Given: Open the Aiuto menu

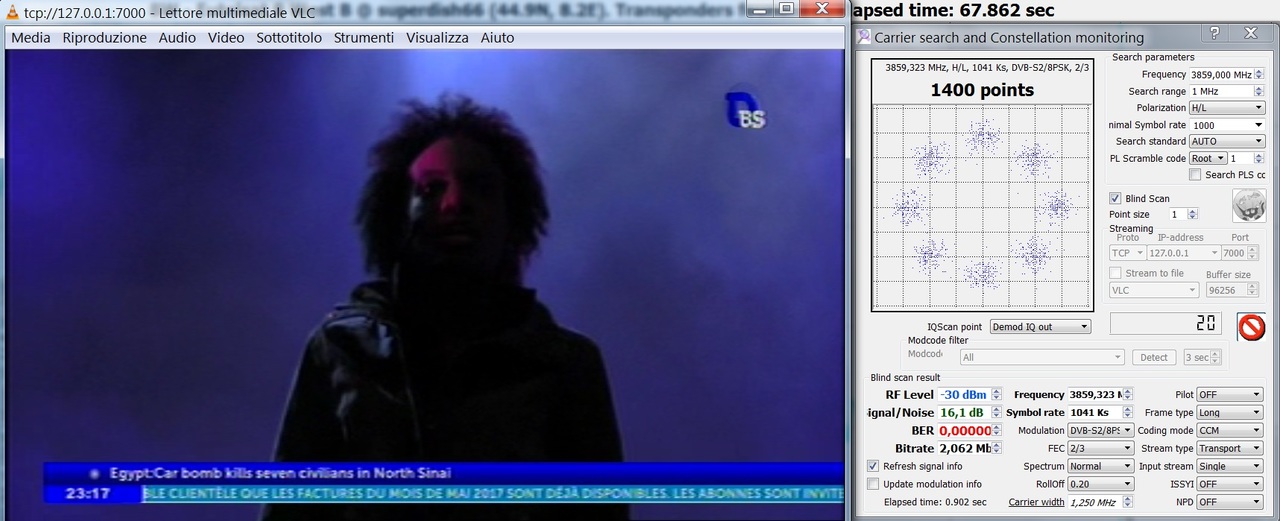Looking at the screenshot, I should coord(497,38).
